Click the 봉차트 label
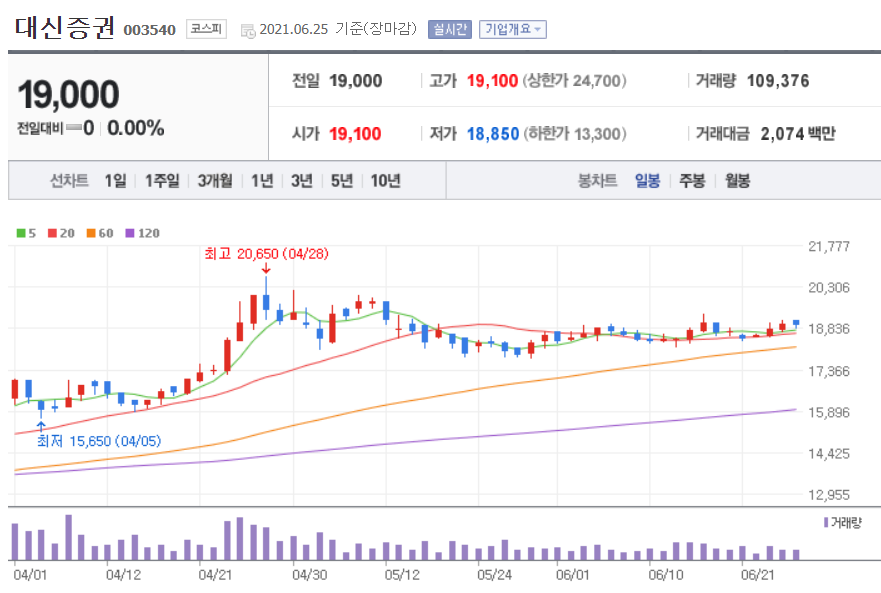Image resolution: width=881 pixels, height=593 pixels. click(597, 180)
